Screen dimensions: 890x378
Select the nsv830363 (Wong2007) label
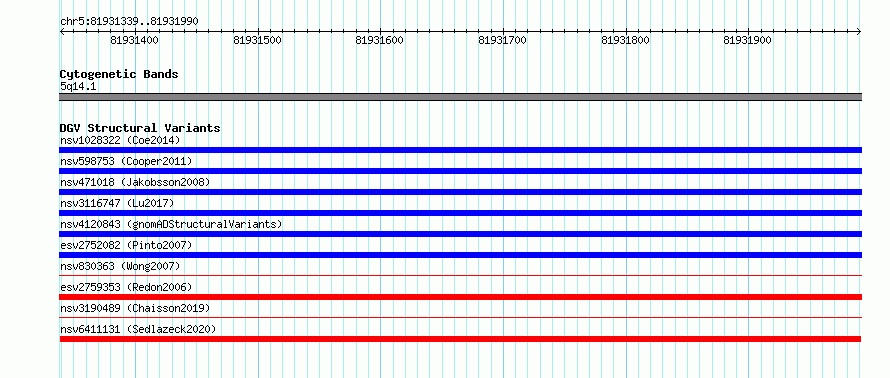coord(120,266)
